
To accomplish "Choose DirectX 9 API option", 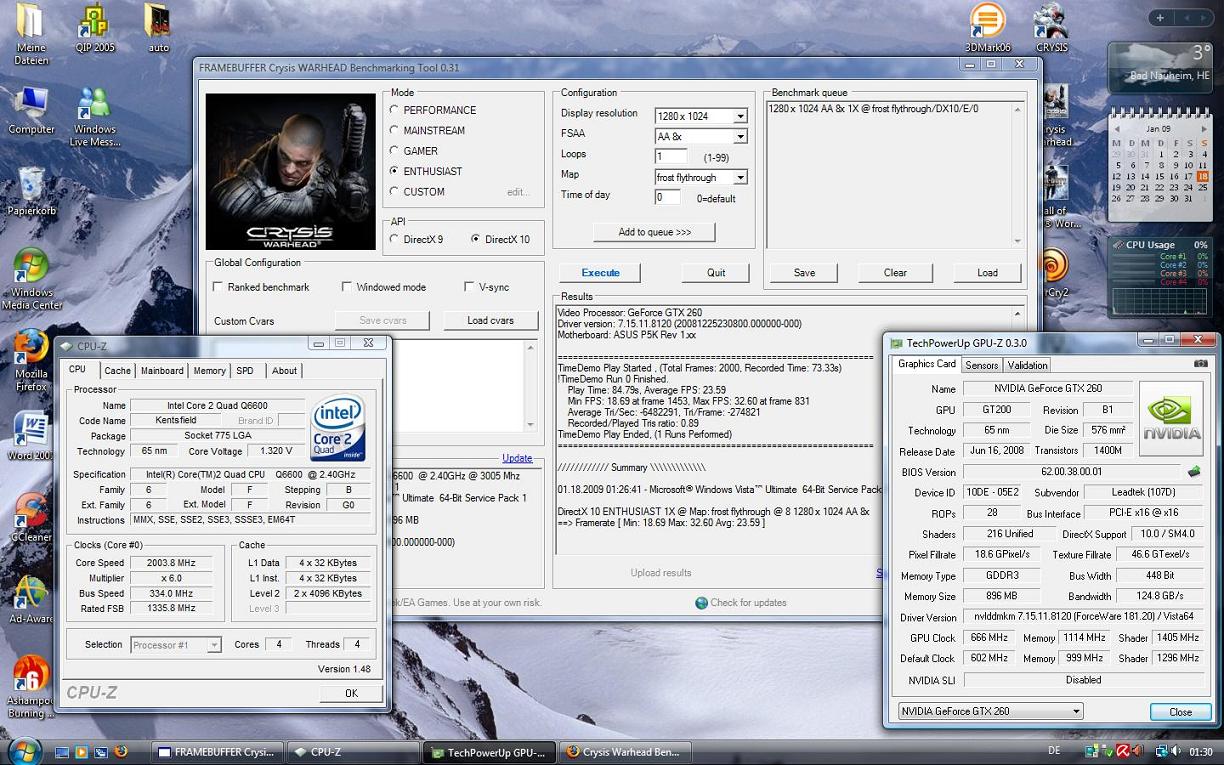I will (x=394, y=239).
